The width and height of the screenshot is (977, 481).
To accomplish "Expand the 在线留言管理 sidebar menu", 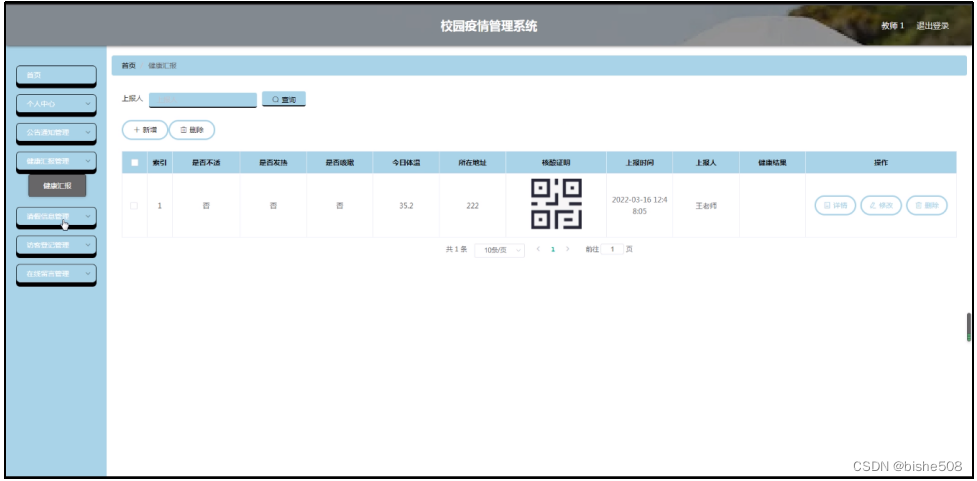I will [x=56, y=274].
